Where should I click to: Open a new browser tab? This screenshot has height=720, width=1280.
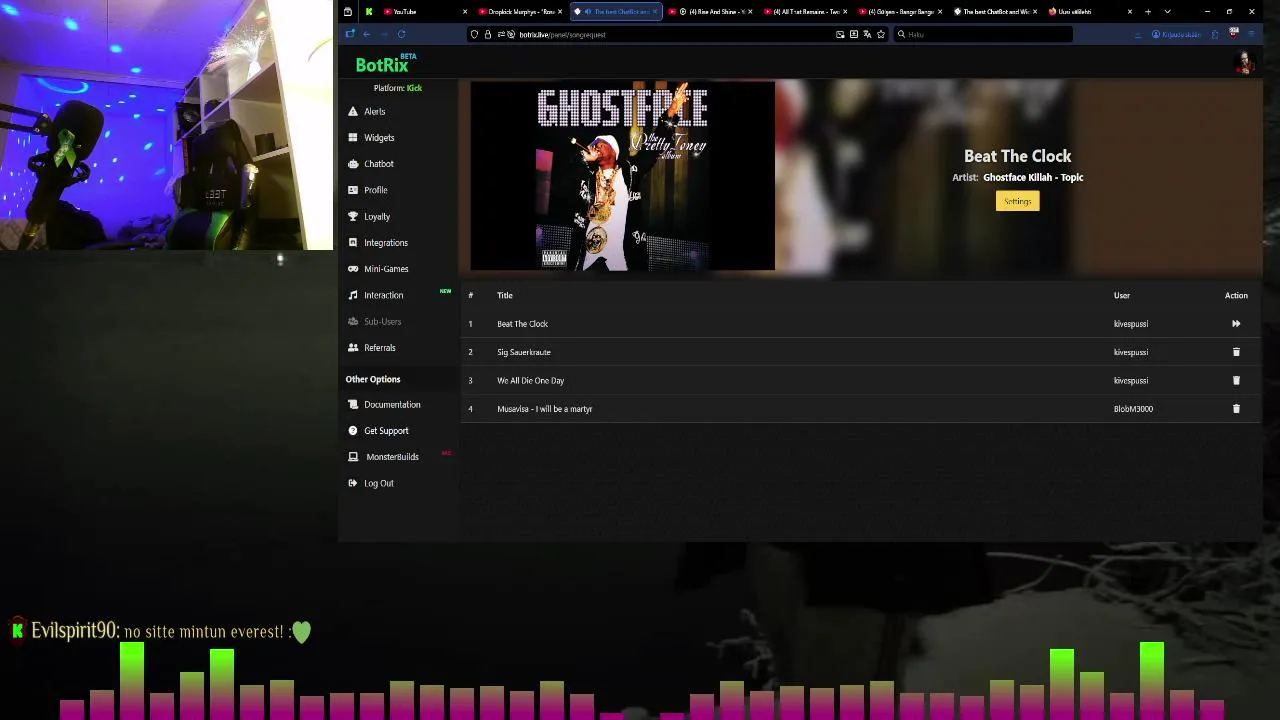tap(1148, 12)
